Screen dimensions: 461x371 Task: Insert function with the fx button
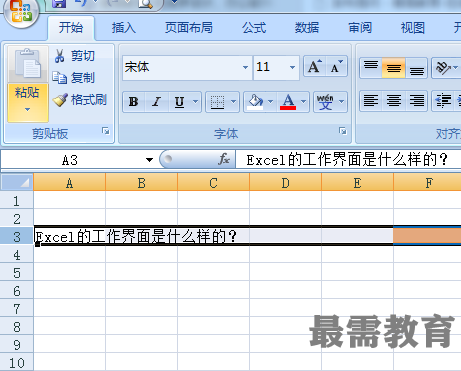[224, 160]
